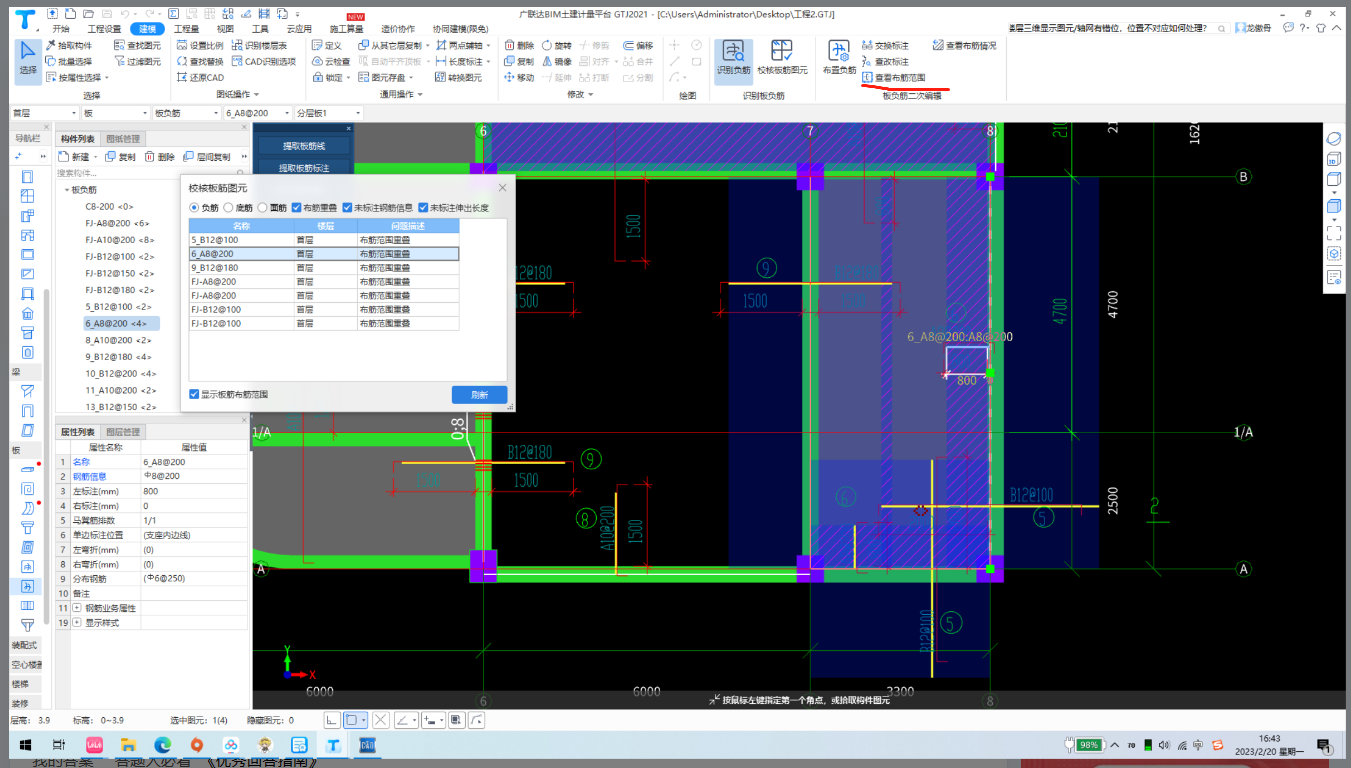Select the 9_B12@180 row in dialog table
The width and height of the screenshot is (1351, 768).
pos(324,268)
